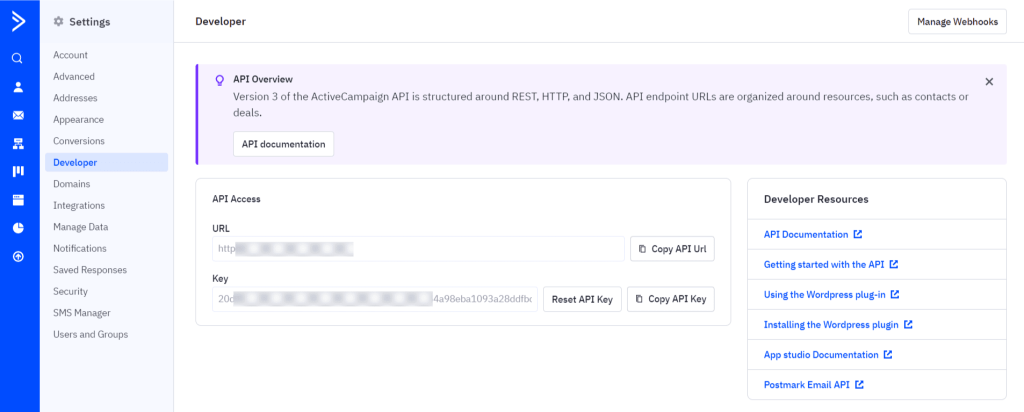Click the upgrade arrow circle icon
The height and width of the screenshot is (412, 1024).
[18, 257]
